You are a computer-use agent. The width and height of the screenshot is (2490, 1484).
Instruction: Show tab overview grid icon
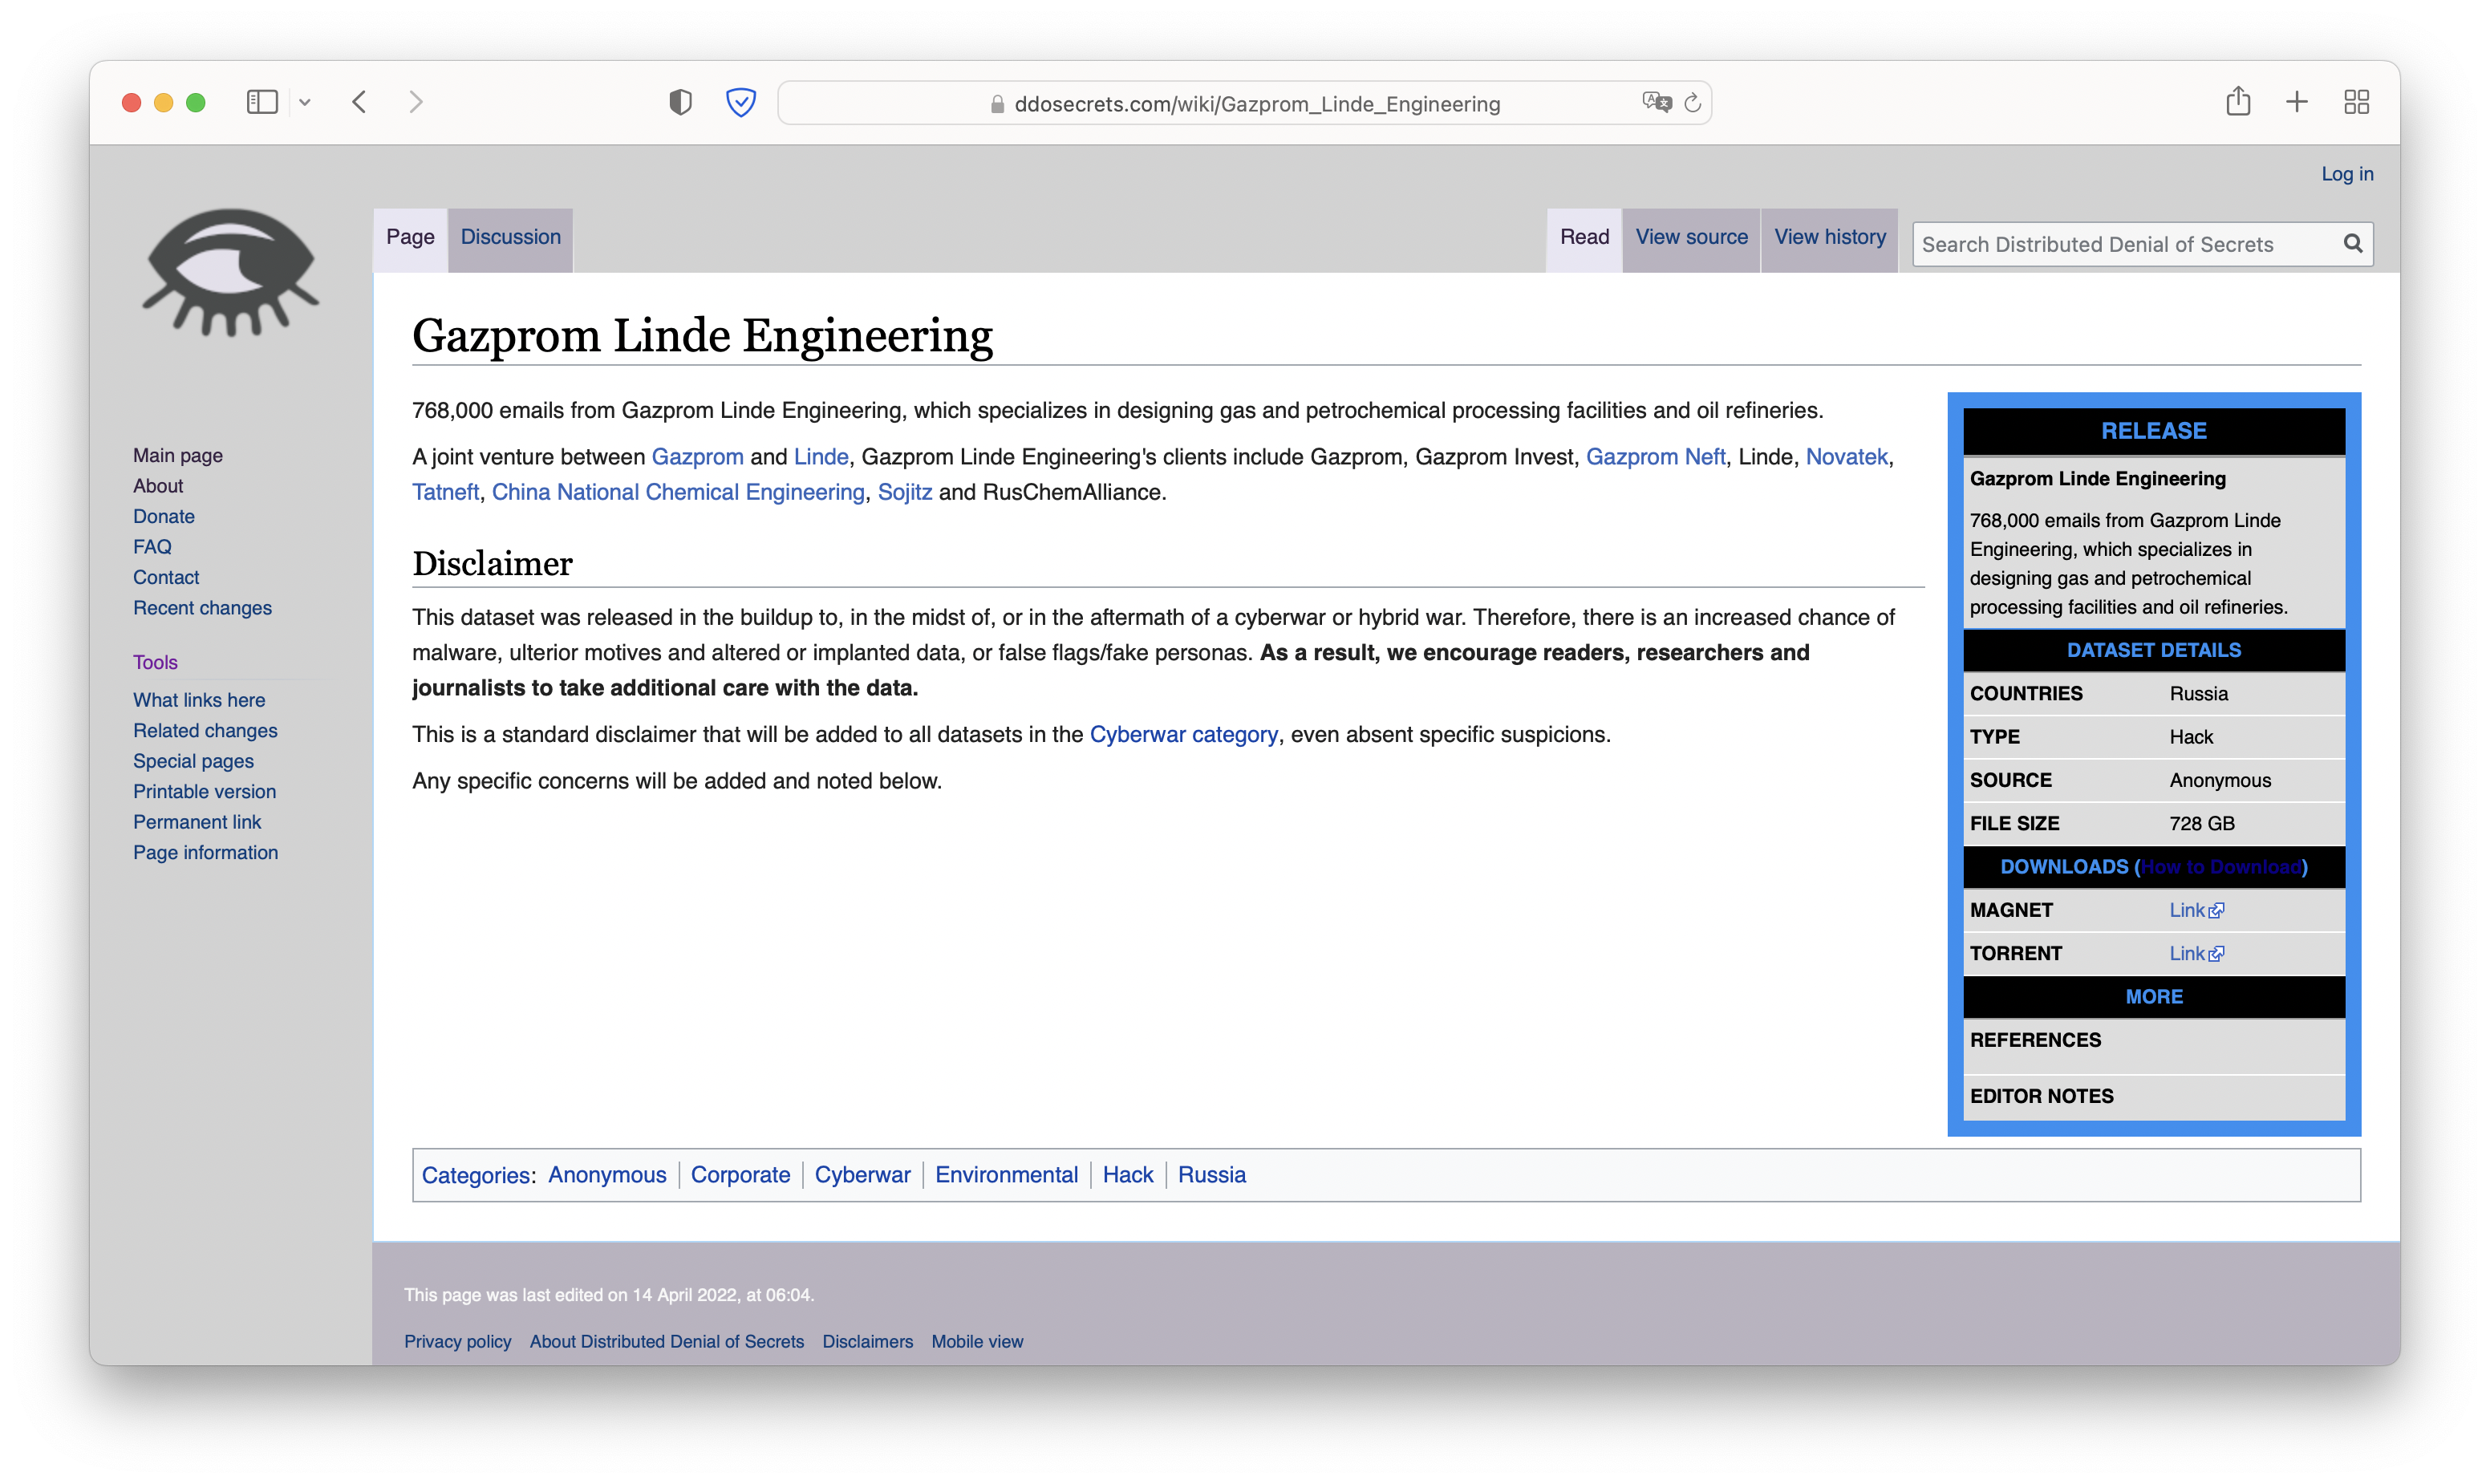[2356, 102]
